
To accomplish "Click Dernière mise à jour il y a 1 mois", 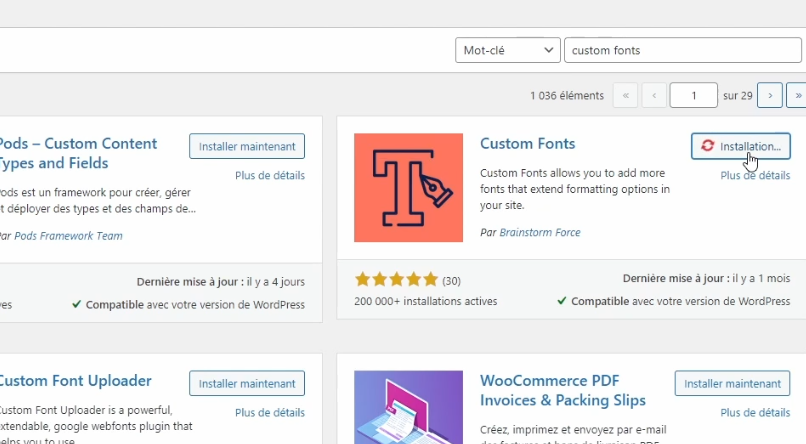I will pyautogui.click(x=706, y=279).
